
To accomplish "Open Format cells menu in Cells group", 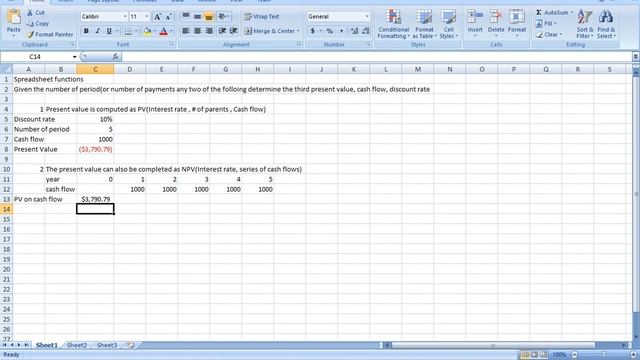I will 517,23.
